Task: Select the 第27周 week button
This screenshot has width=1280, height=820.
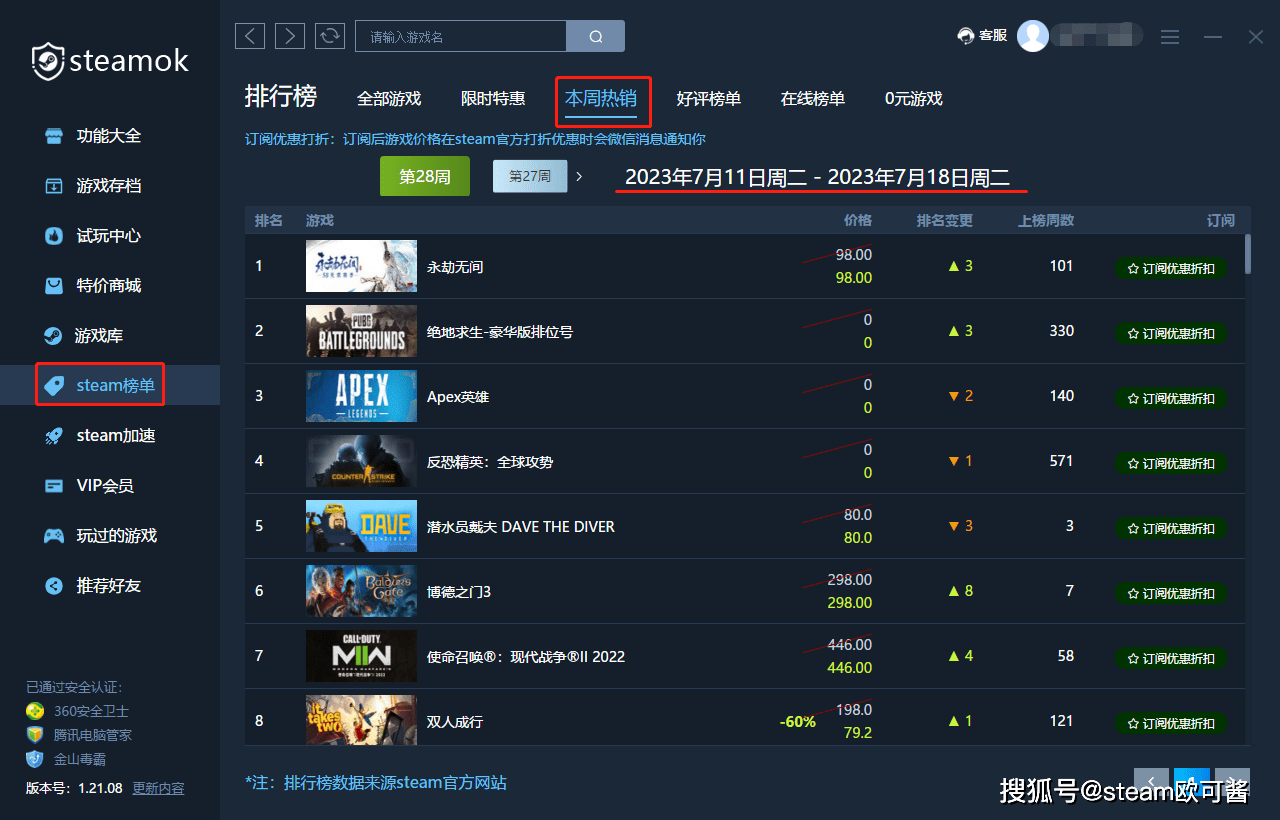Action: pos(530,176)
